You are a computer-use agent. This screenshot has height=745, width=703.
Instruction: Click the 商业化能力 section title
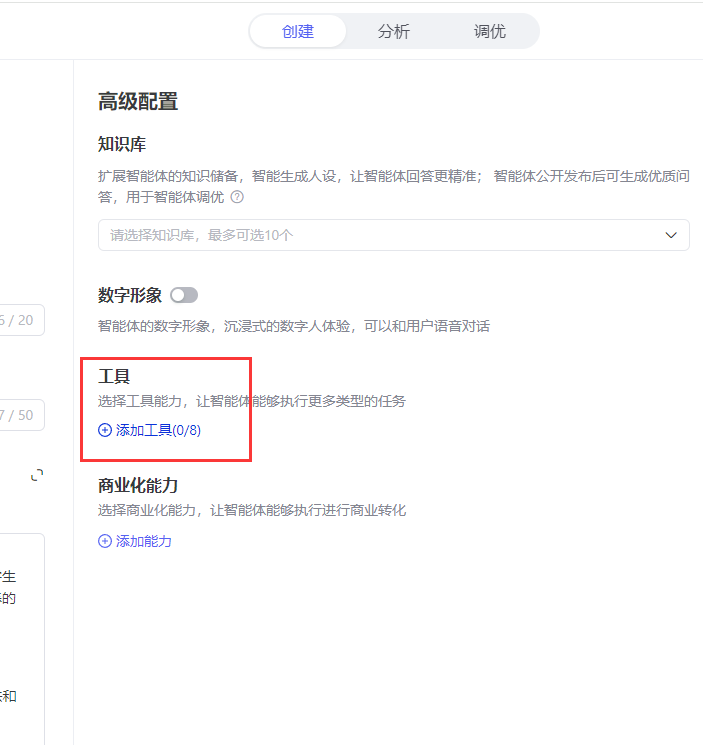138,486
